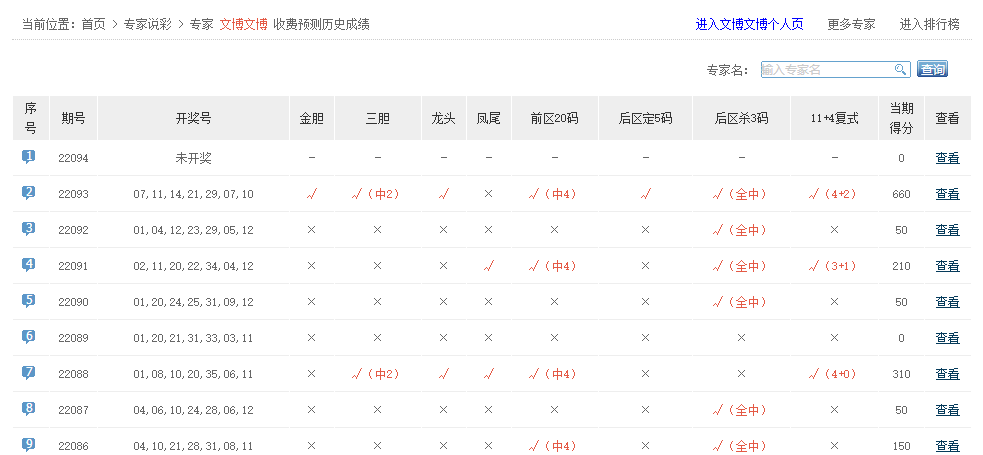Open 查看 link for issue 22094
Viewport: 983px width, 455px height.
point(947,158)
